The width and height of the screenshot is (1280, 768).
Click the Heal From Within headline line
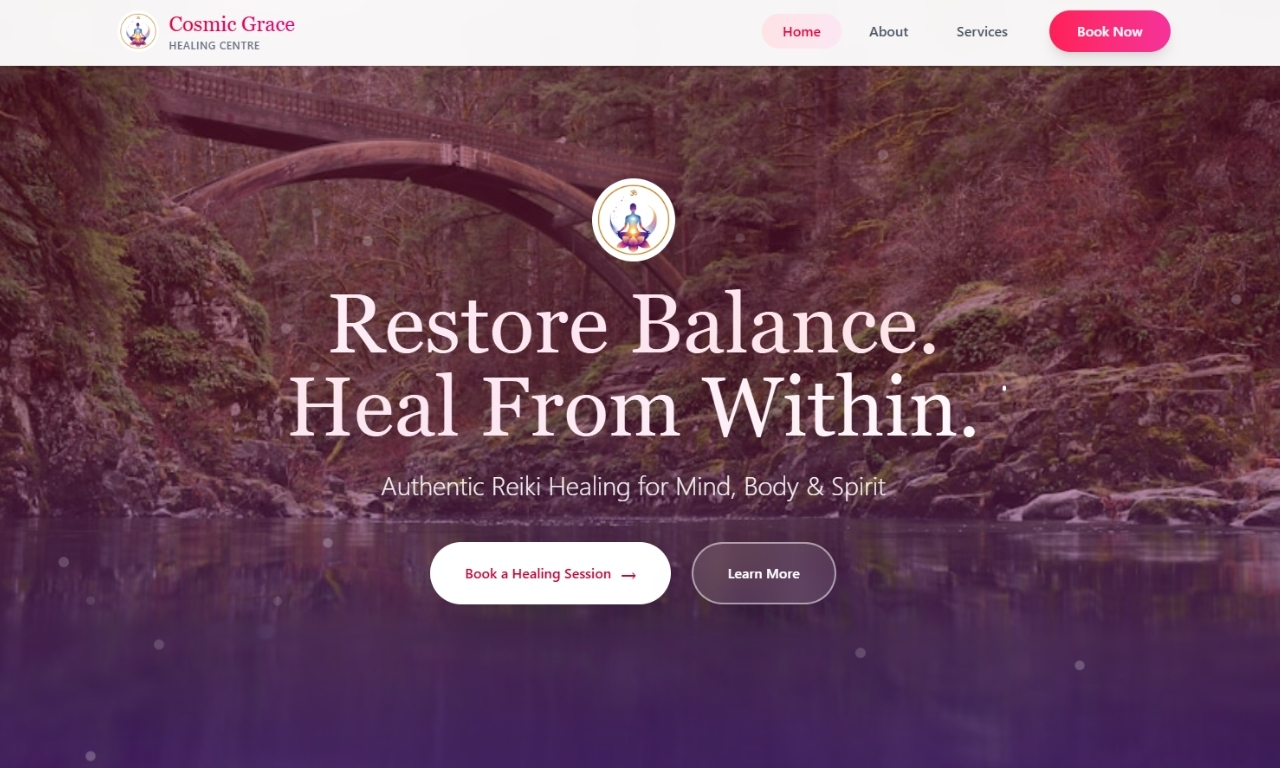(633, 407)
